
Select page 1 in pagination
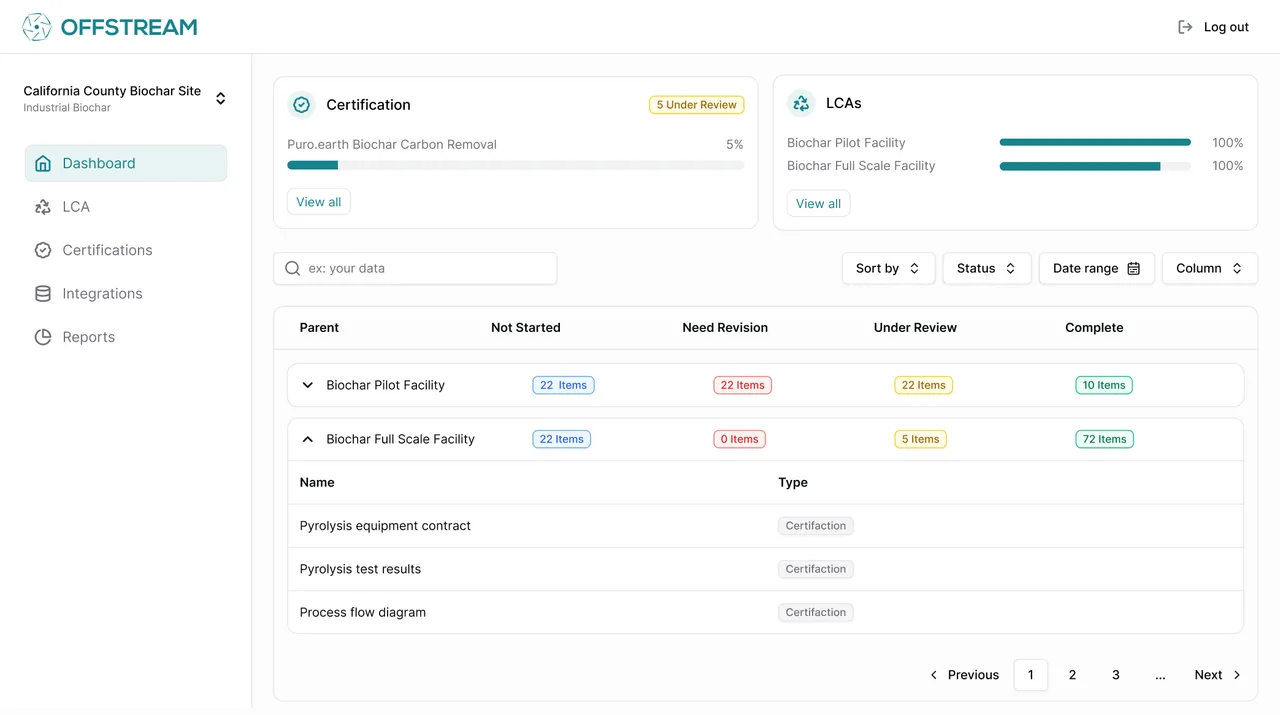tap(1031, 675)
